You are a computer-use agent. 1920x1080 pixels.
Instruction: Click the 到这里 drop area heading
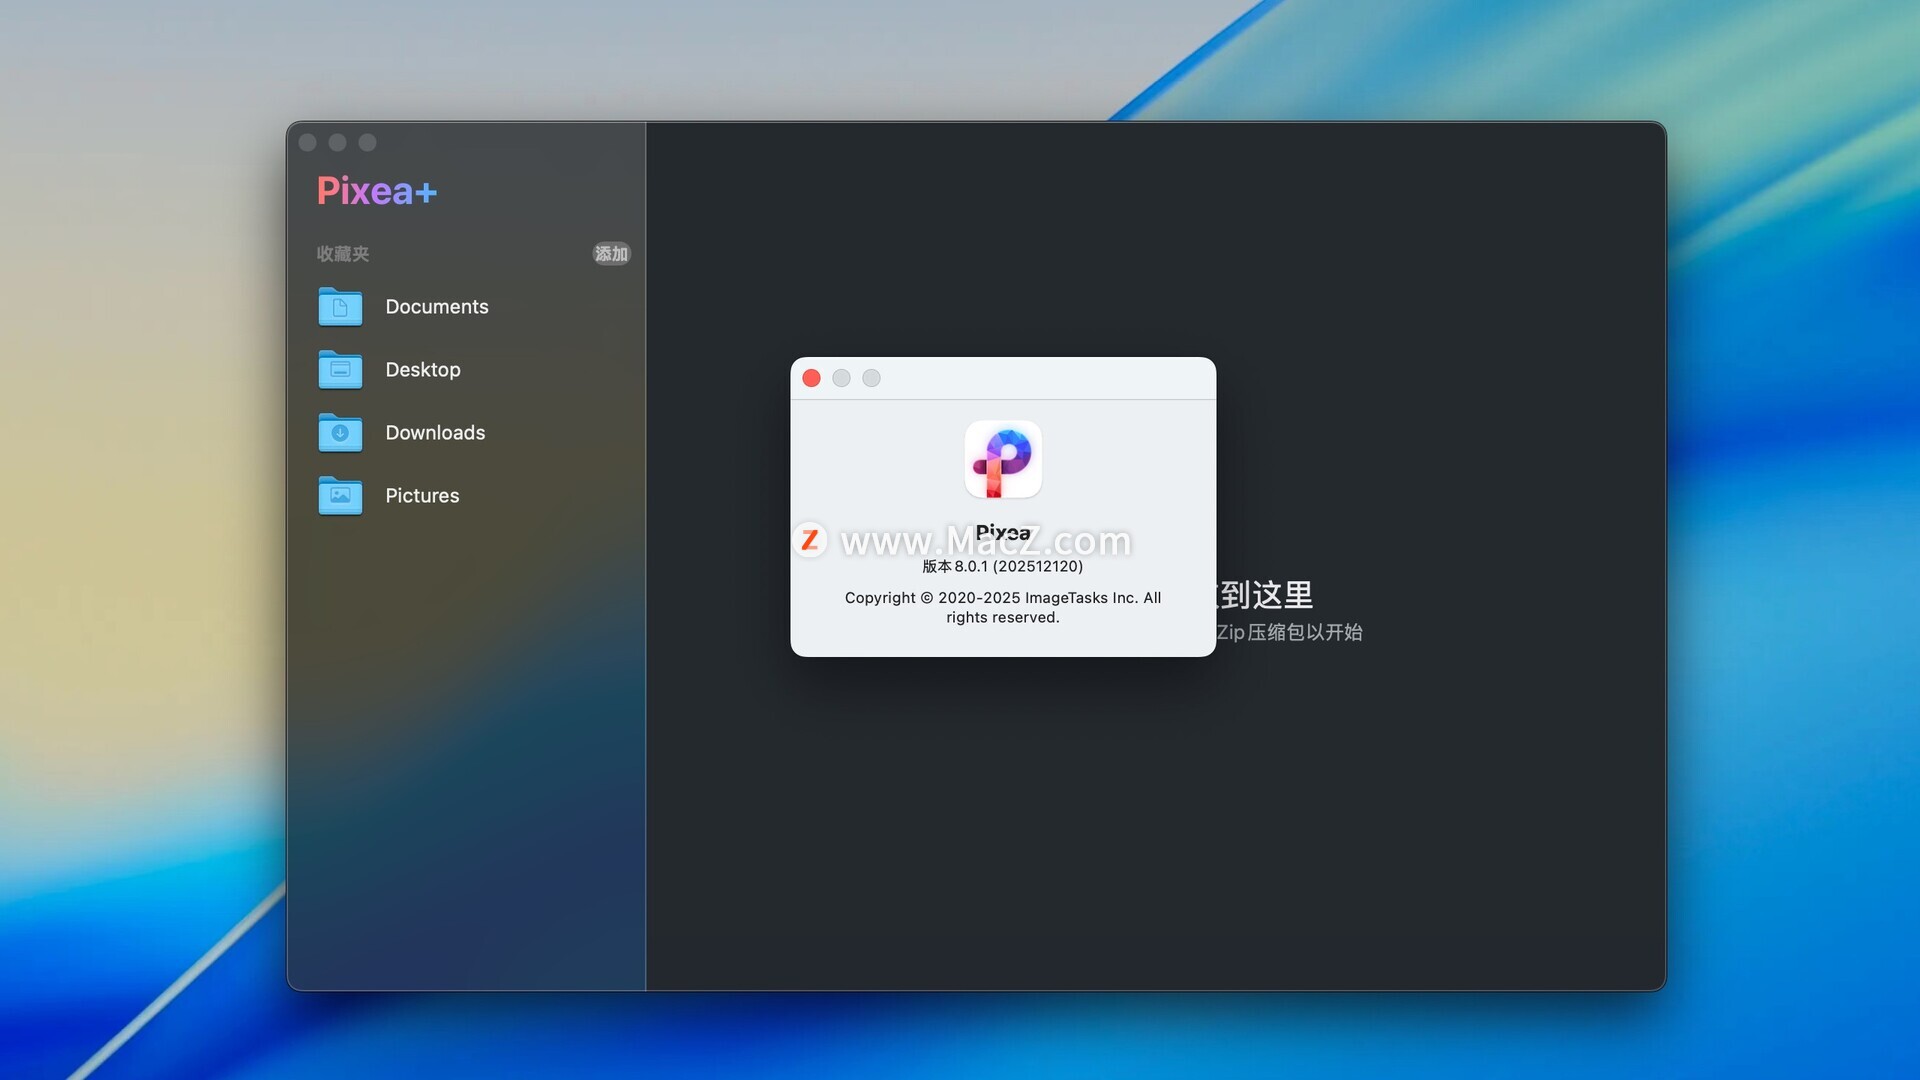tap(1266, 595)
